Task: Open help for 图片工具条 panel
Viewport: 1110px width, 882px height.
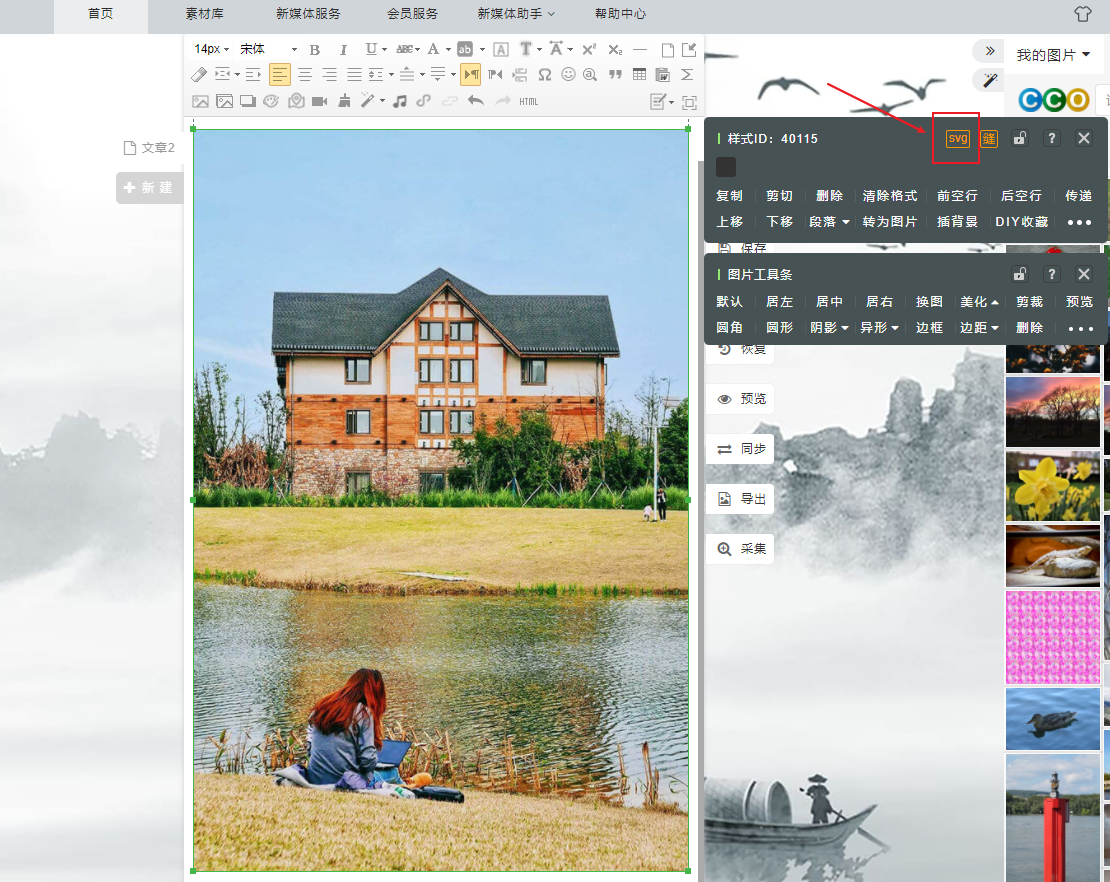Action: click(1051, 274)
